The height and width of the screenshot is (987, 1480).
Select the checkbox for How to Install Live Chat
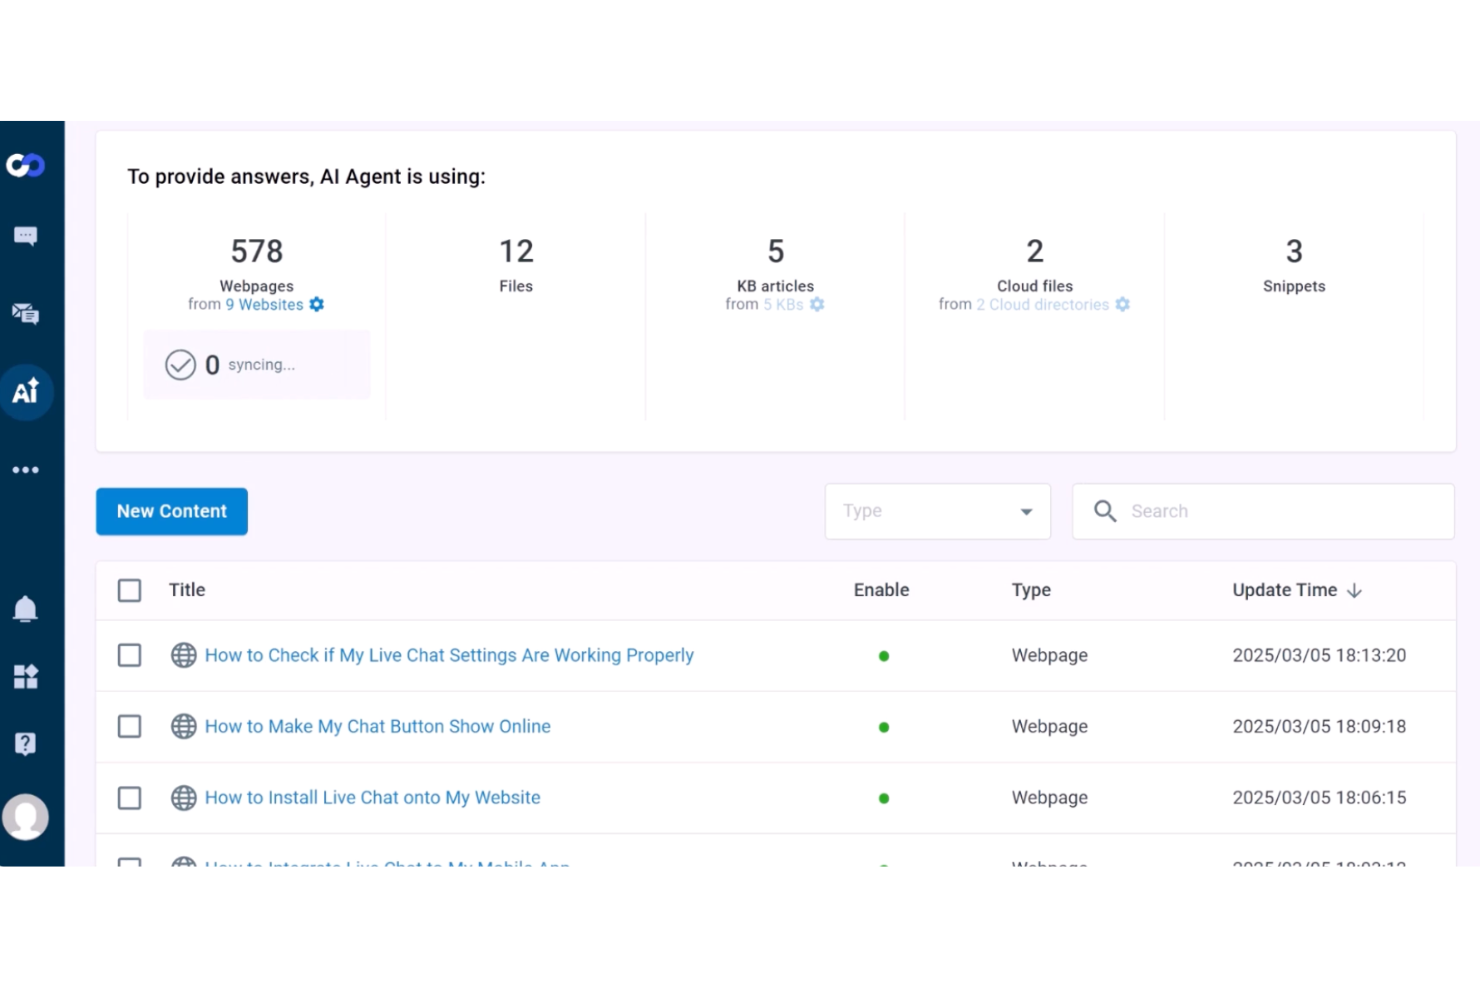point(129,797)
